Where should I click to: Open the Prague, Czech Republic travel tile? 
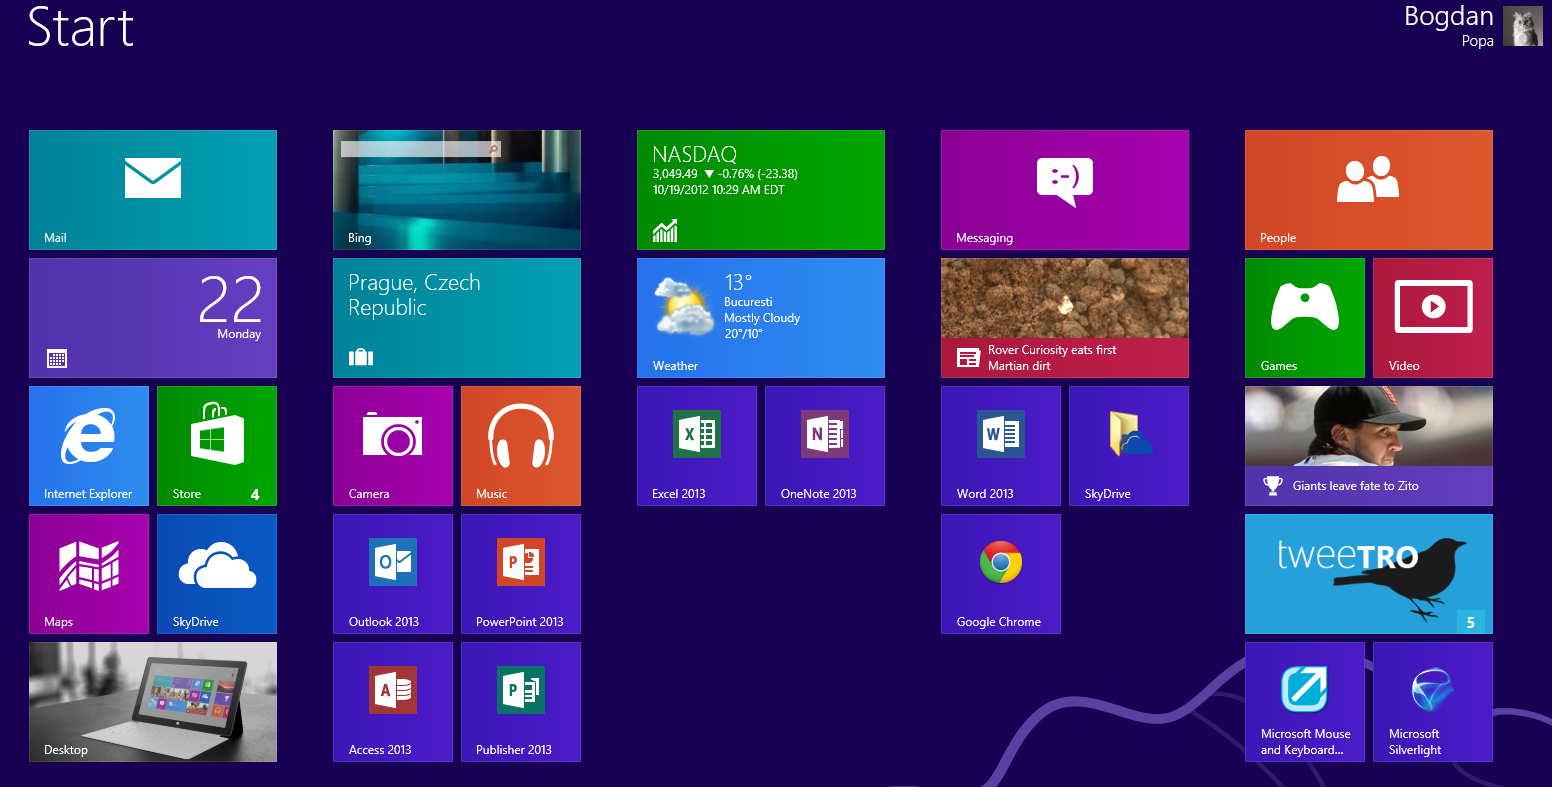point(457,318)
